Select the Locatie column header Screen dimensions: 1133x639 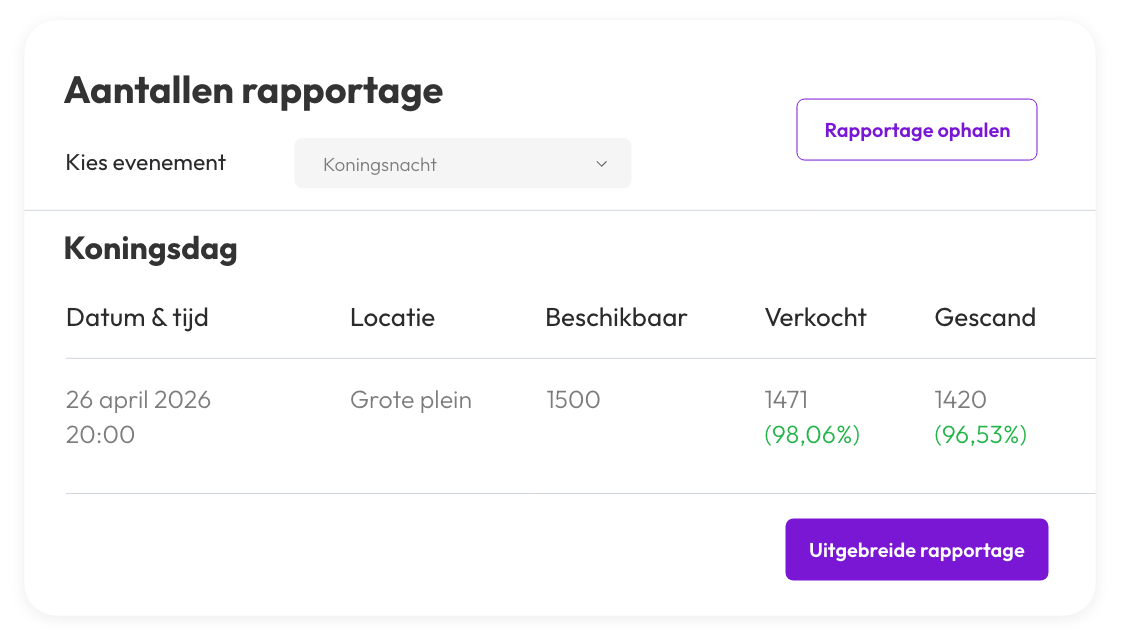(x=392, y=318)
